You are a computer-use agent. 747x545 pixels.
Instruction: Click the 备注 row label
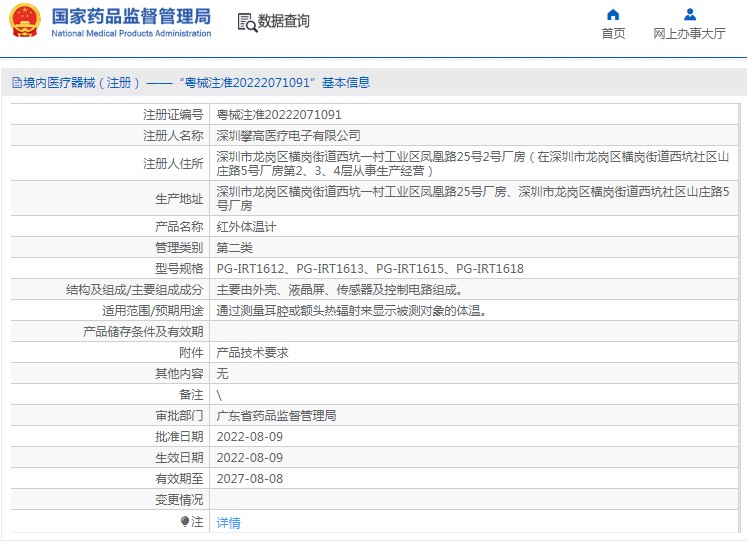tap(191, 394)
